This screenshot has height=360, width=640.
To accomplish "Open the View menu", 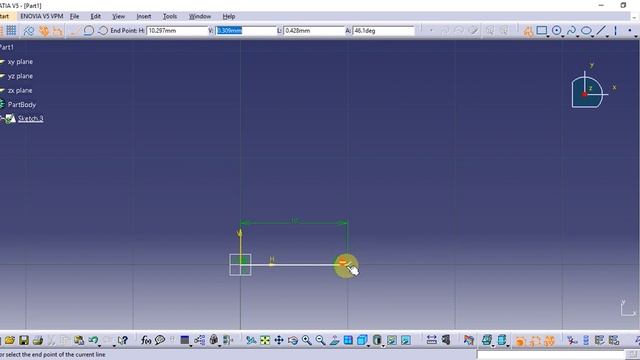I will (x=118, y=16).
